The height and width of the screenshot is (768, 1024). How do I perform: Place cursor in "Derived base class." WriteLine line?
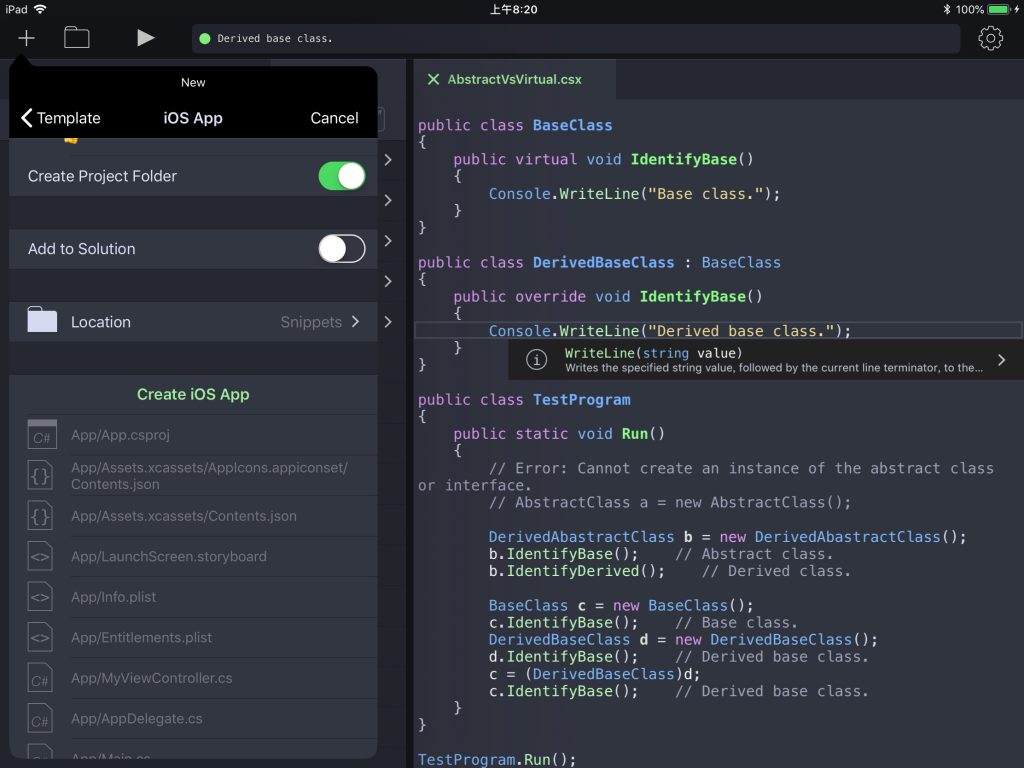(x=669, y=331)
